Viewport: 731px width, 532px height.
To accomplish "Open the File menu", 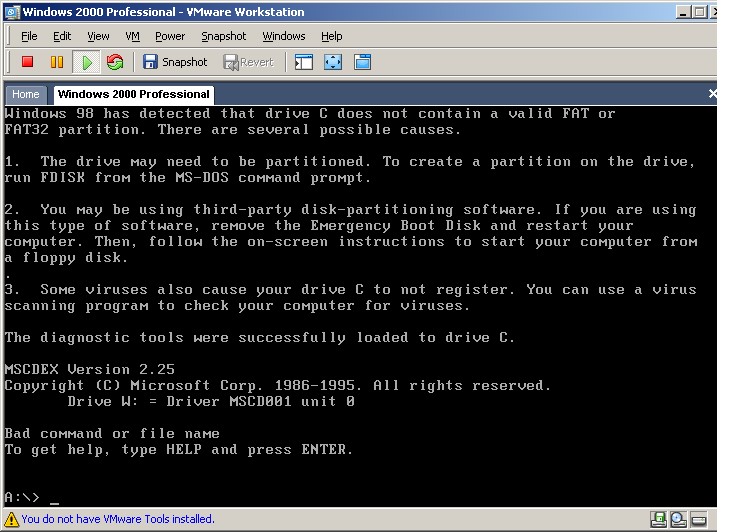I will click(x=29, y=36).
